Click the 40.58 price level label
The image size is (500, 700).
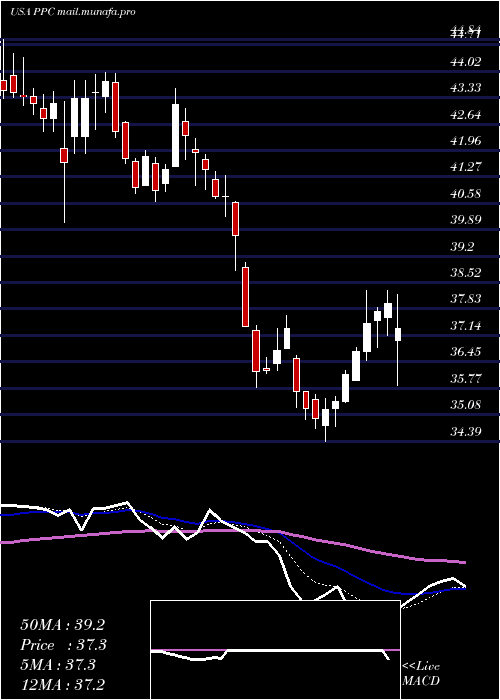[466, 194]
